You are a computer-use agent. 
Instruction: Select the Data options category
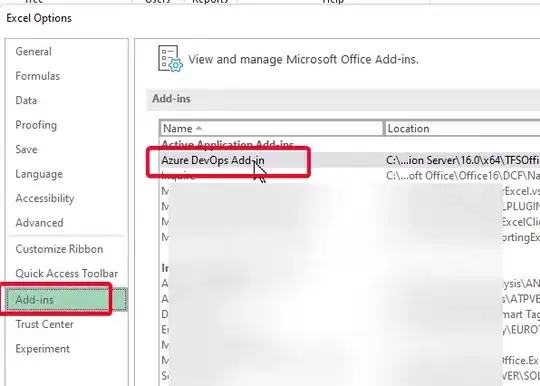point(26,101)
